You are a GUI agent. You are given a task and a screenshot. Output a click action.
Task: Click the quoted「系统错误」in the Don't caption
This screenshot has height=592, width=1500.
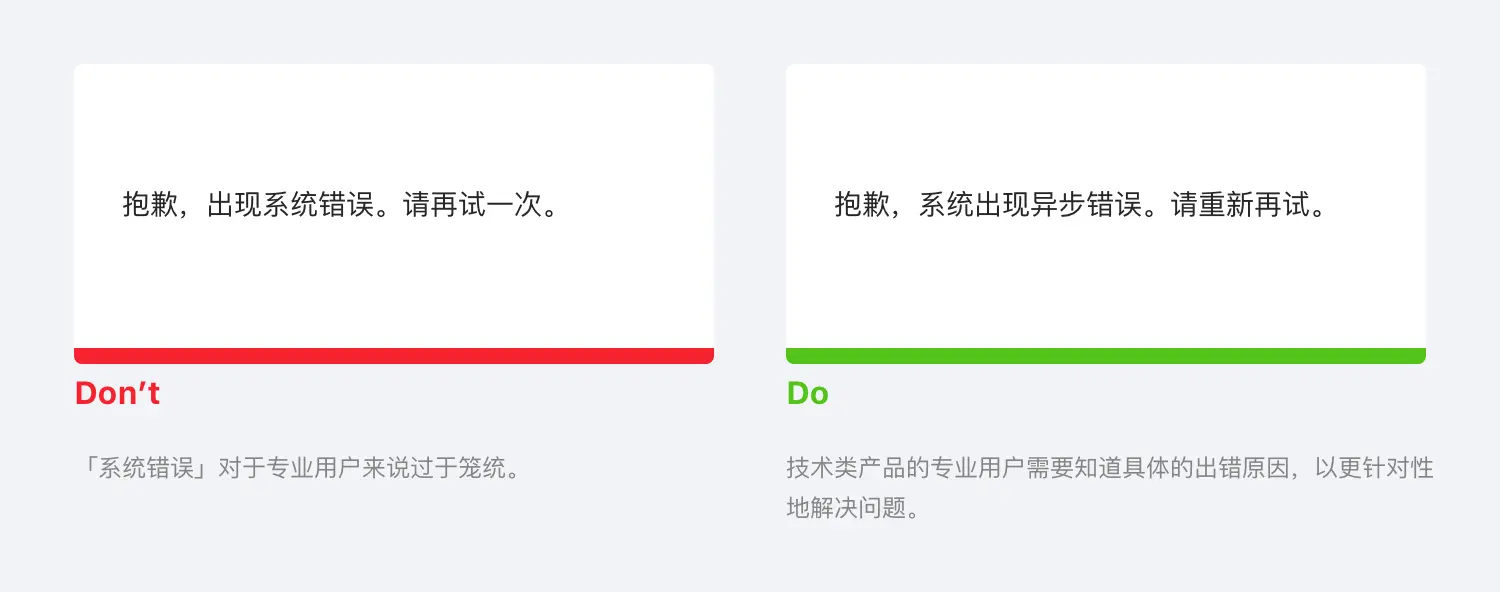point(147,468)
